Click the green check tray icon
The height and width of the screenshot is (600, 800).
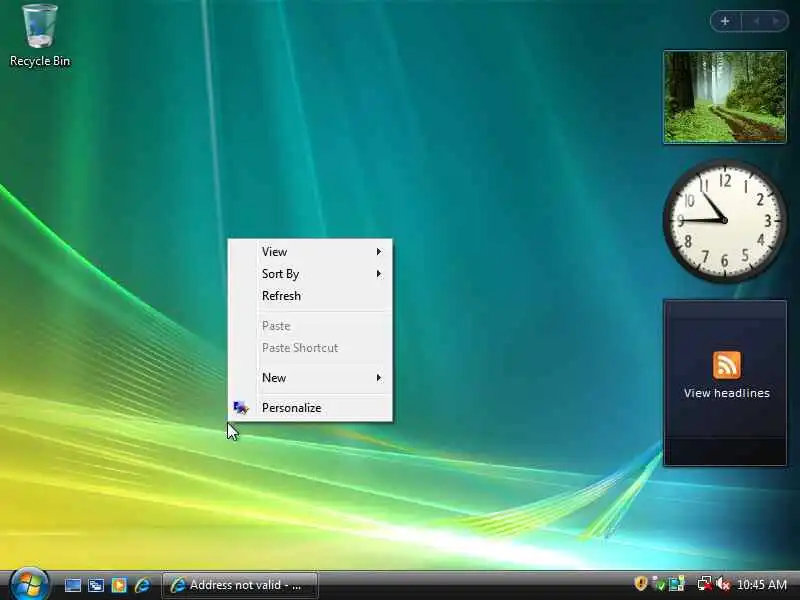coord(659,584)
